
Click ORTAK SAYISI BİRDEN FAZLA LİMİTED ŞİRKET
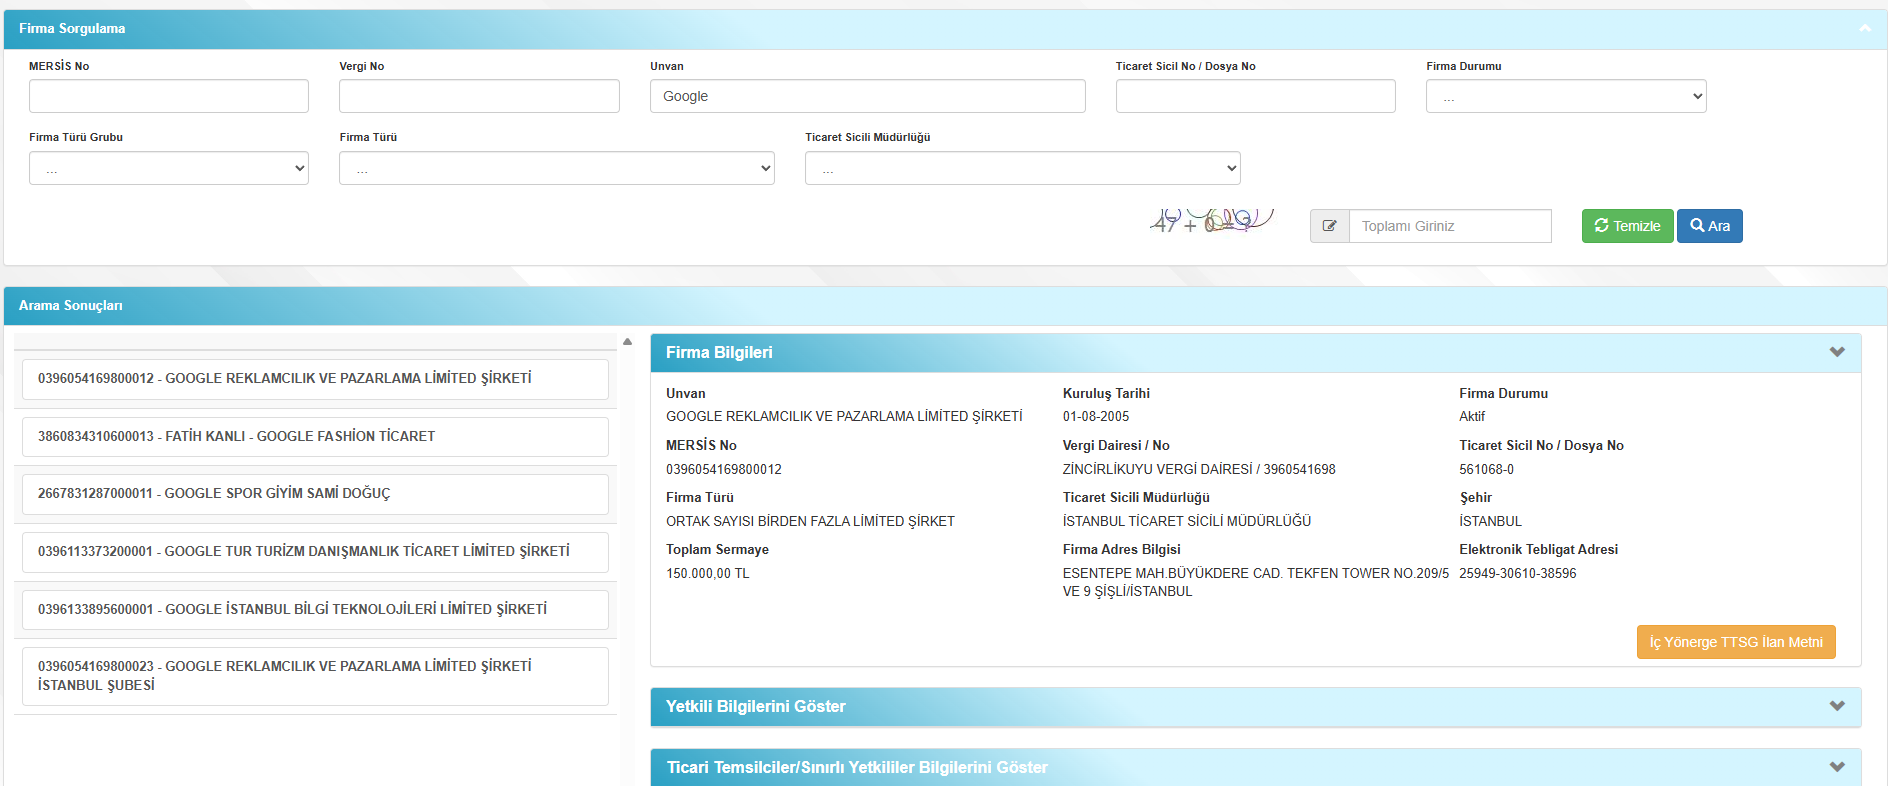[x=810, y=521]
